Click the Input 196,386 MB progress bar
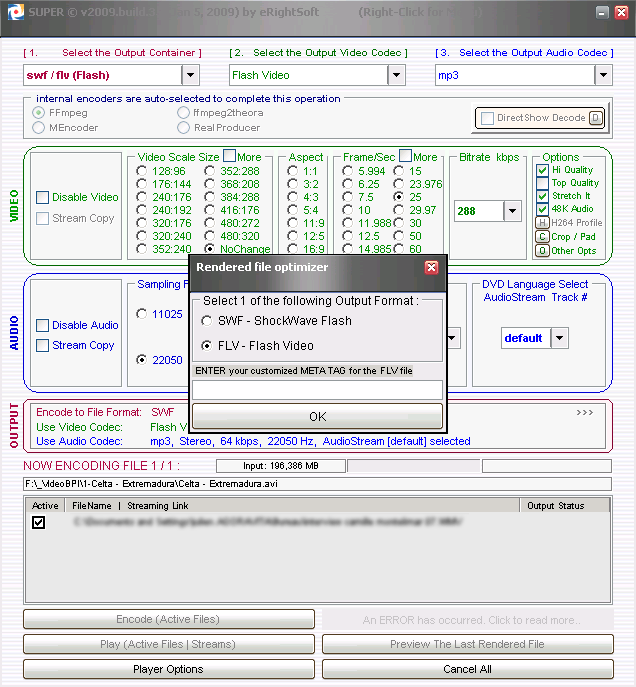 281,466
